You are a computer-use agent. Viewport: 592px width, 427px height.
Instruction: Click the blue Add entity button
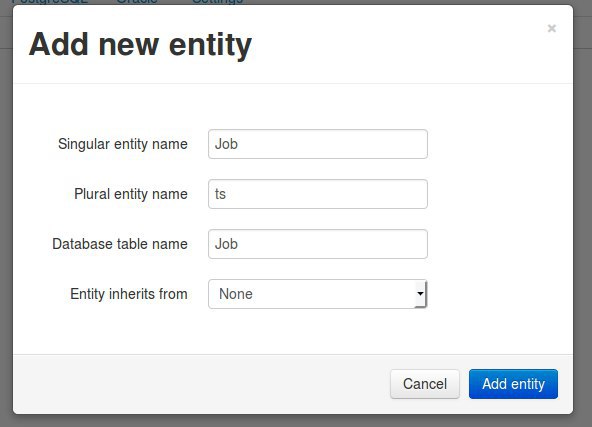coord(513,384)
